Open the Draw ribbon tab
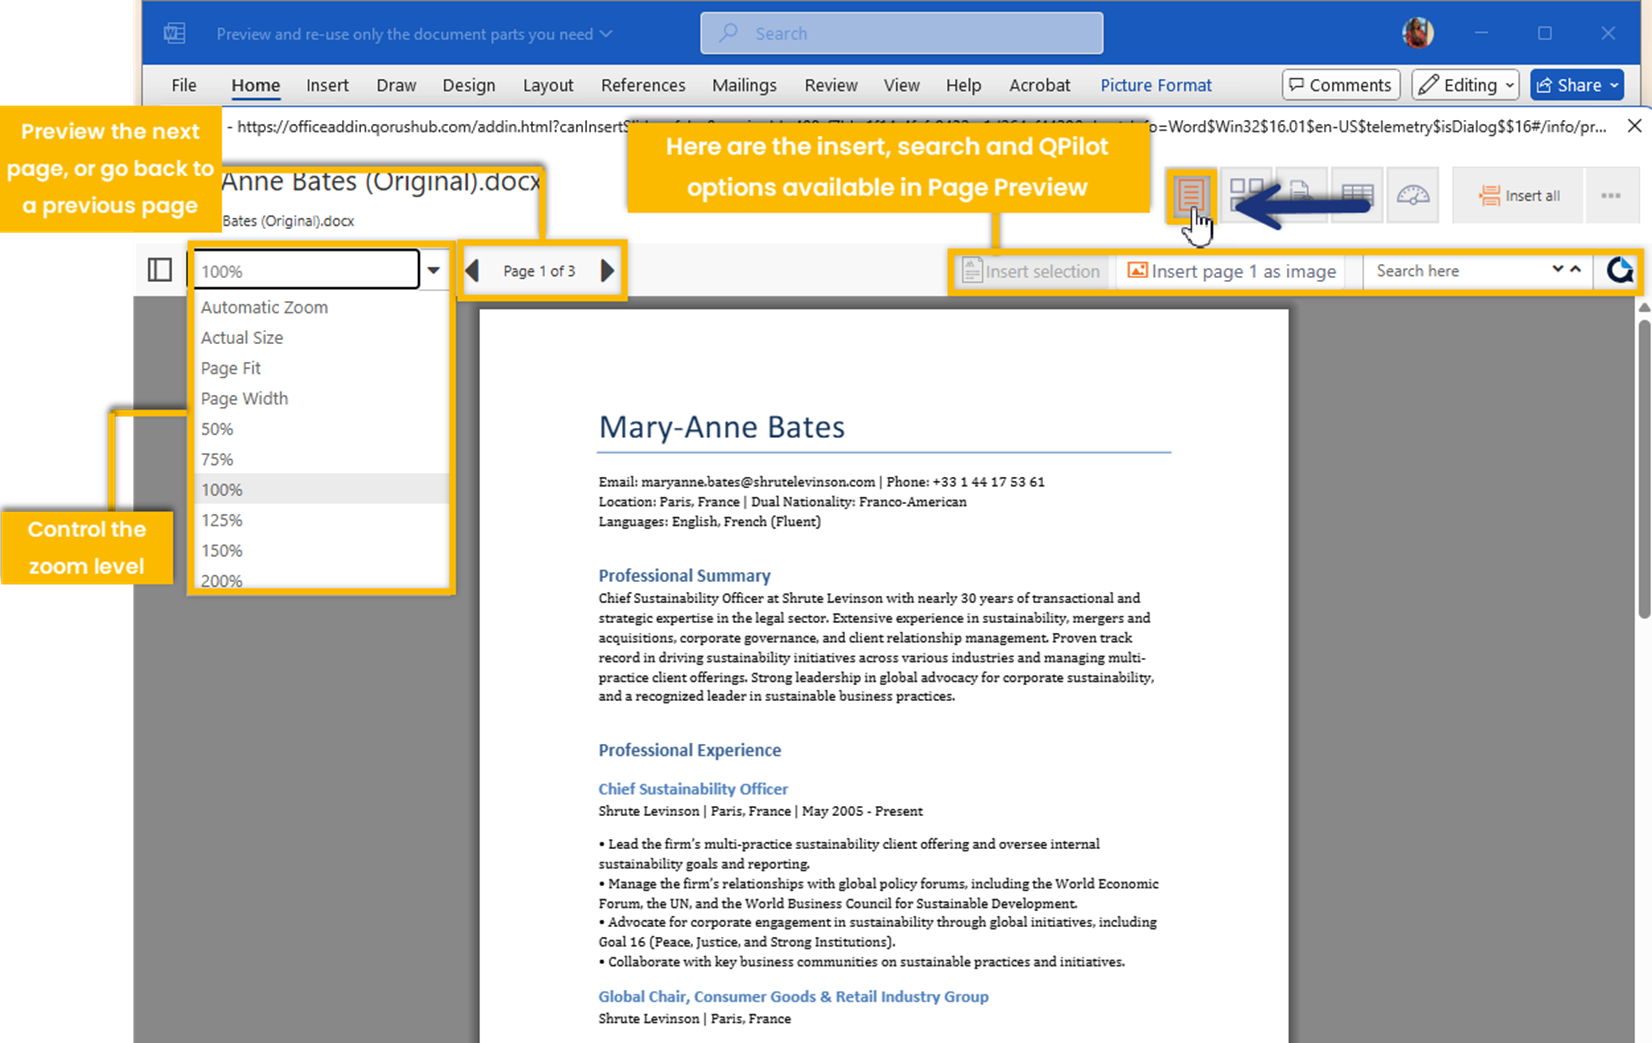Screen dimensions: 1652x1043 [396, 85]
